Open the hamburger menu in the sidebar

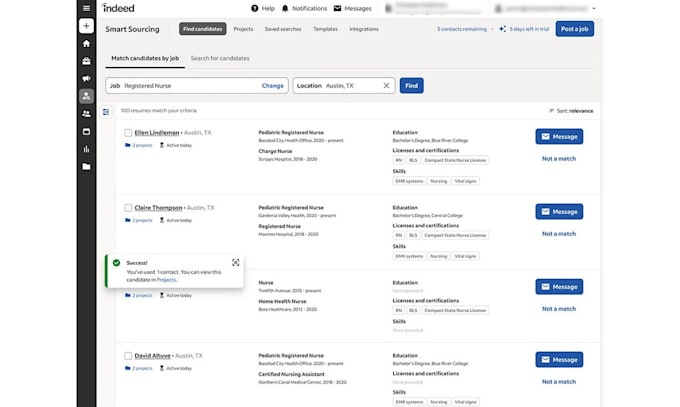tap(86, 8)
